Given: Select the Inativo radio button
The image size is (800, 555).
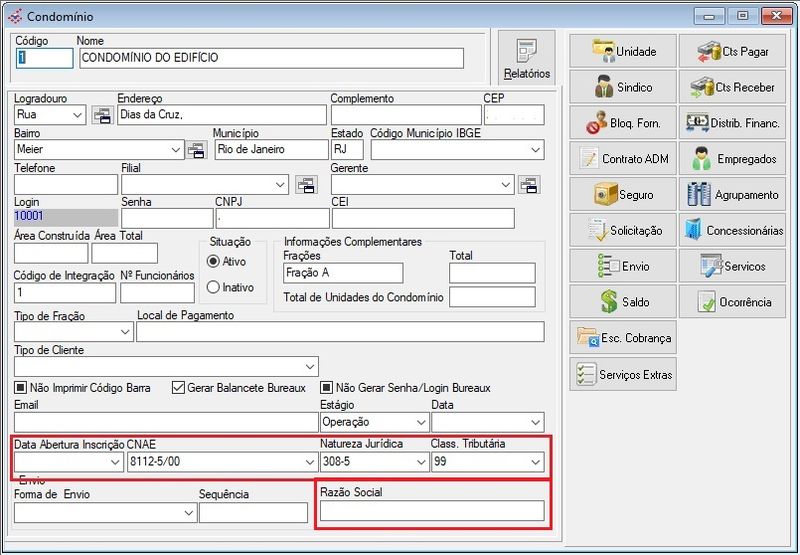Looking at the screenshot, I should (213, 287).
